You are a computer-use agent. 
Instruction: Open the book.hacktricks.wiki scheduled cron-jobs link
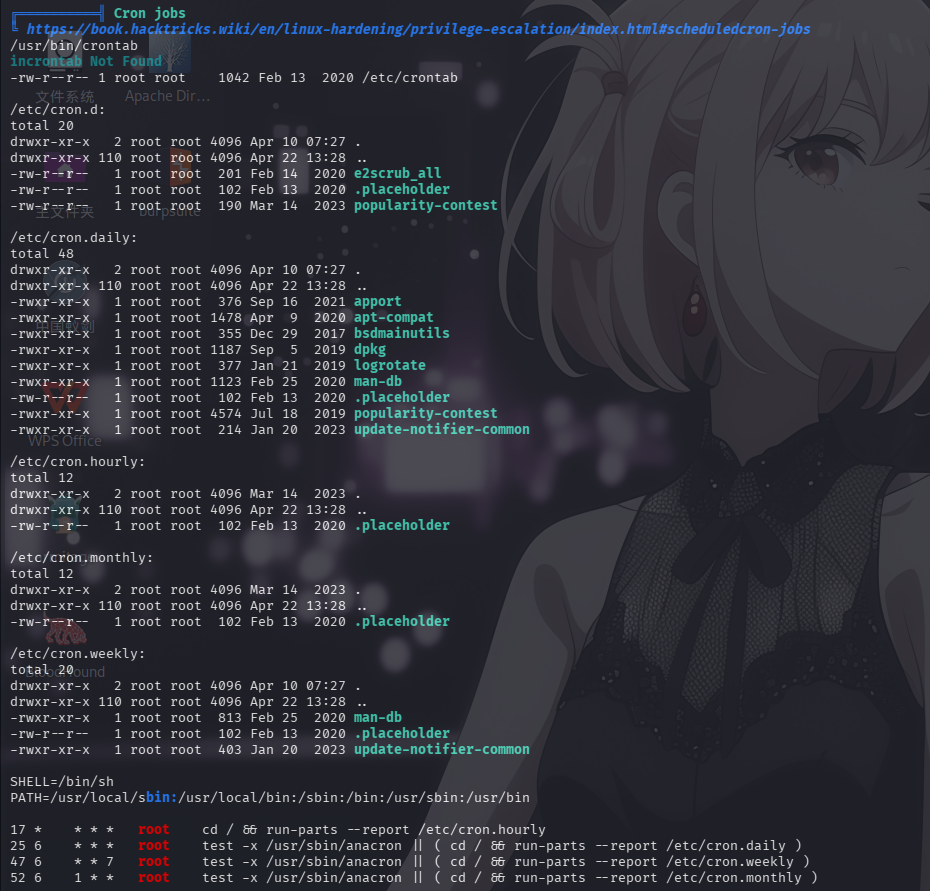[x=418, y=29]
